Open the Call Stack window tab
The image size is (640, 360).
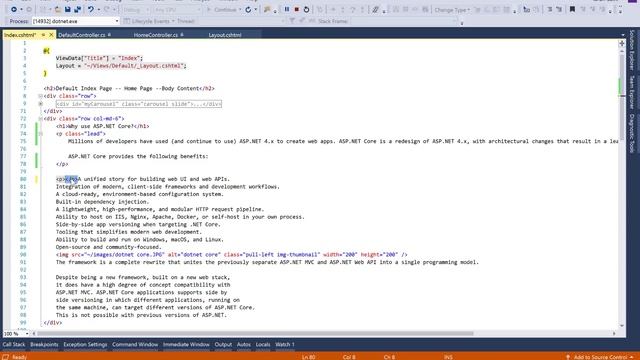[13, 344]
